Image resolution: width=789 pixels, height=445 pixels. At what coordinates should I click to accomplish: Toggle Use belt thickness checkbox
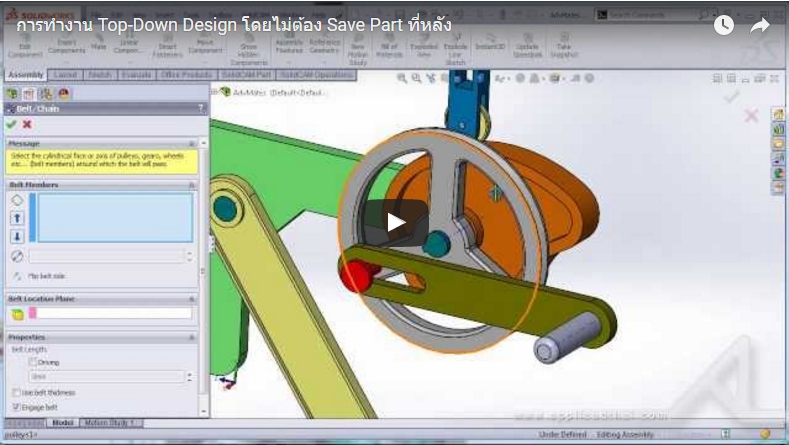coord(16,392)
